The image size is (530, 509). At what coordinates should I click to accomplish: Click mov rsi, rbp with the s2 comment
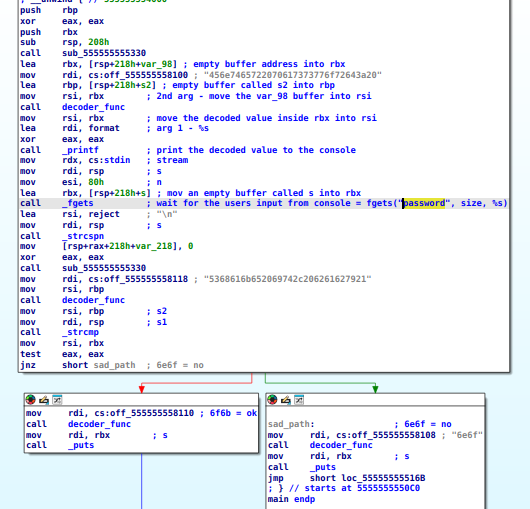coord(93,311)
